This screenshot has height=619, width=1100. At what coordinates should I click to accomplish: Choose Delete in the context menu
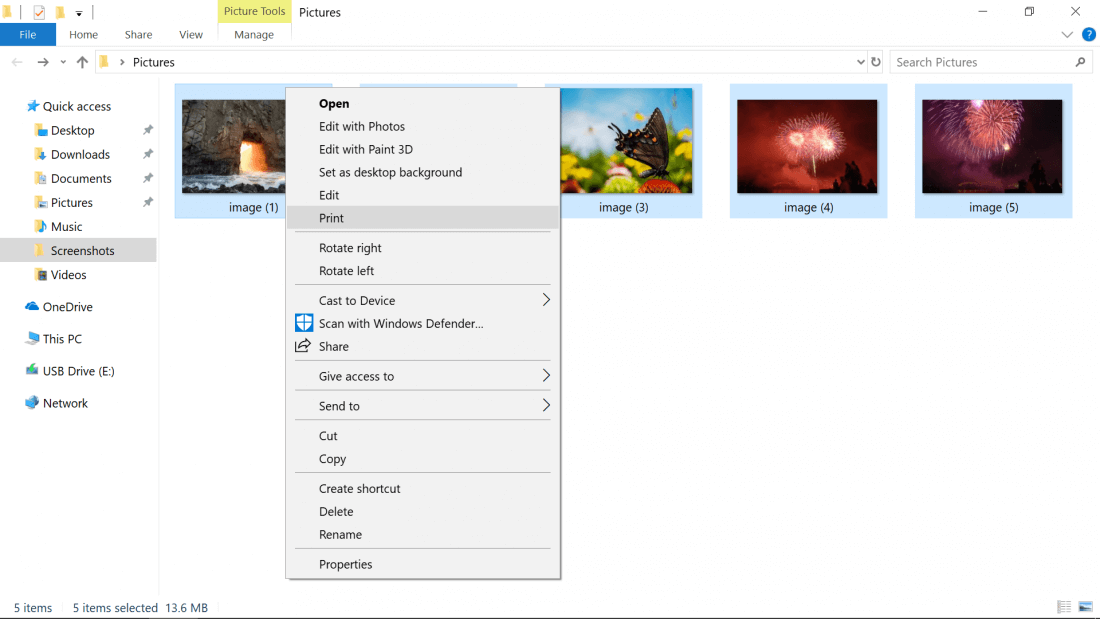[x=422, y=512]
